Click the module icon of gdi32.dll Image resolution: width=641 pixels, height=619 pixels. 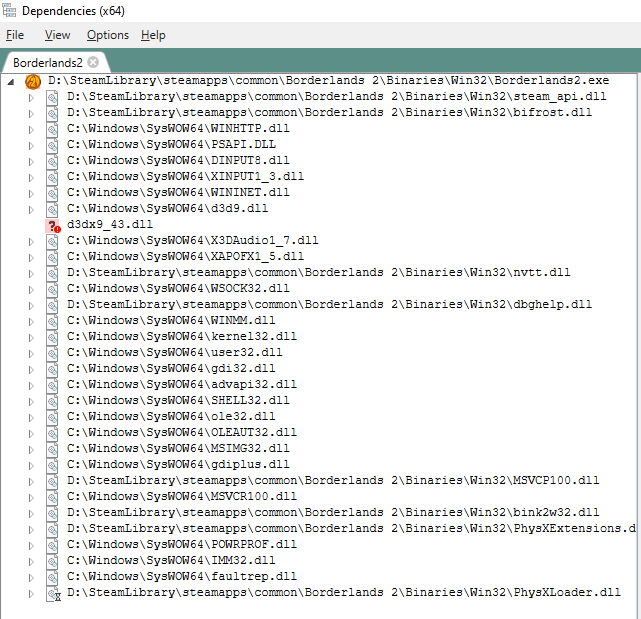52,370
